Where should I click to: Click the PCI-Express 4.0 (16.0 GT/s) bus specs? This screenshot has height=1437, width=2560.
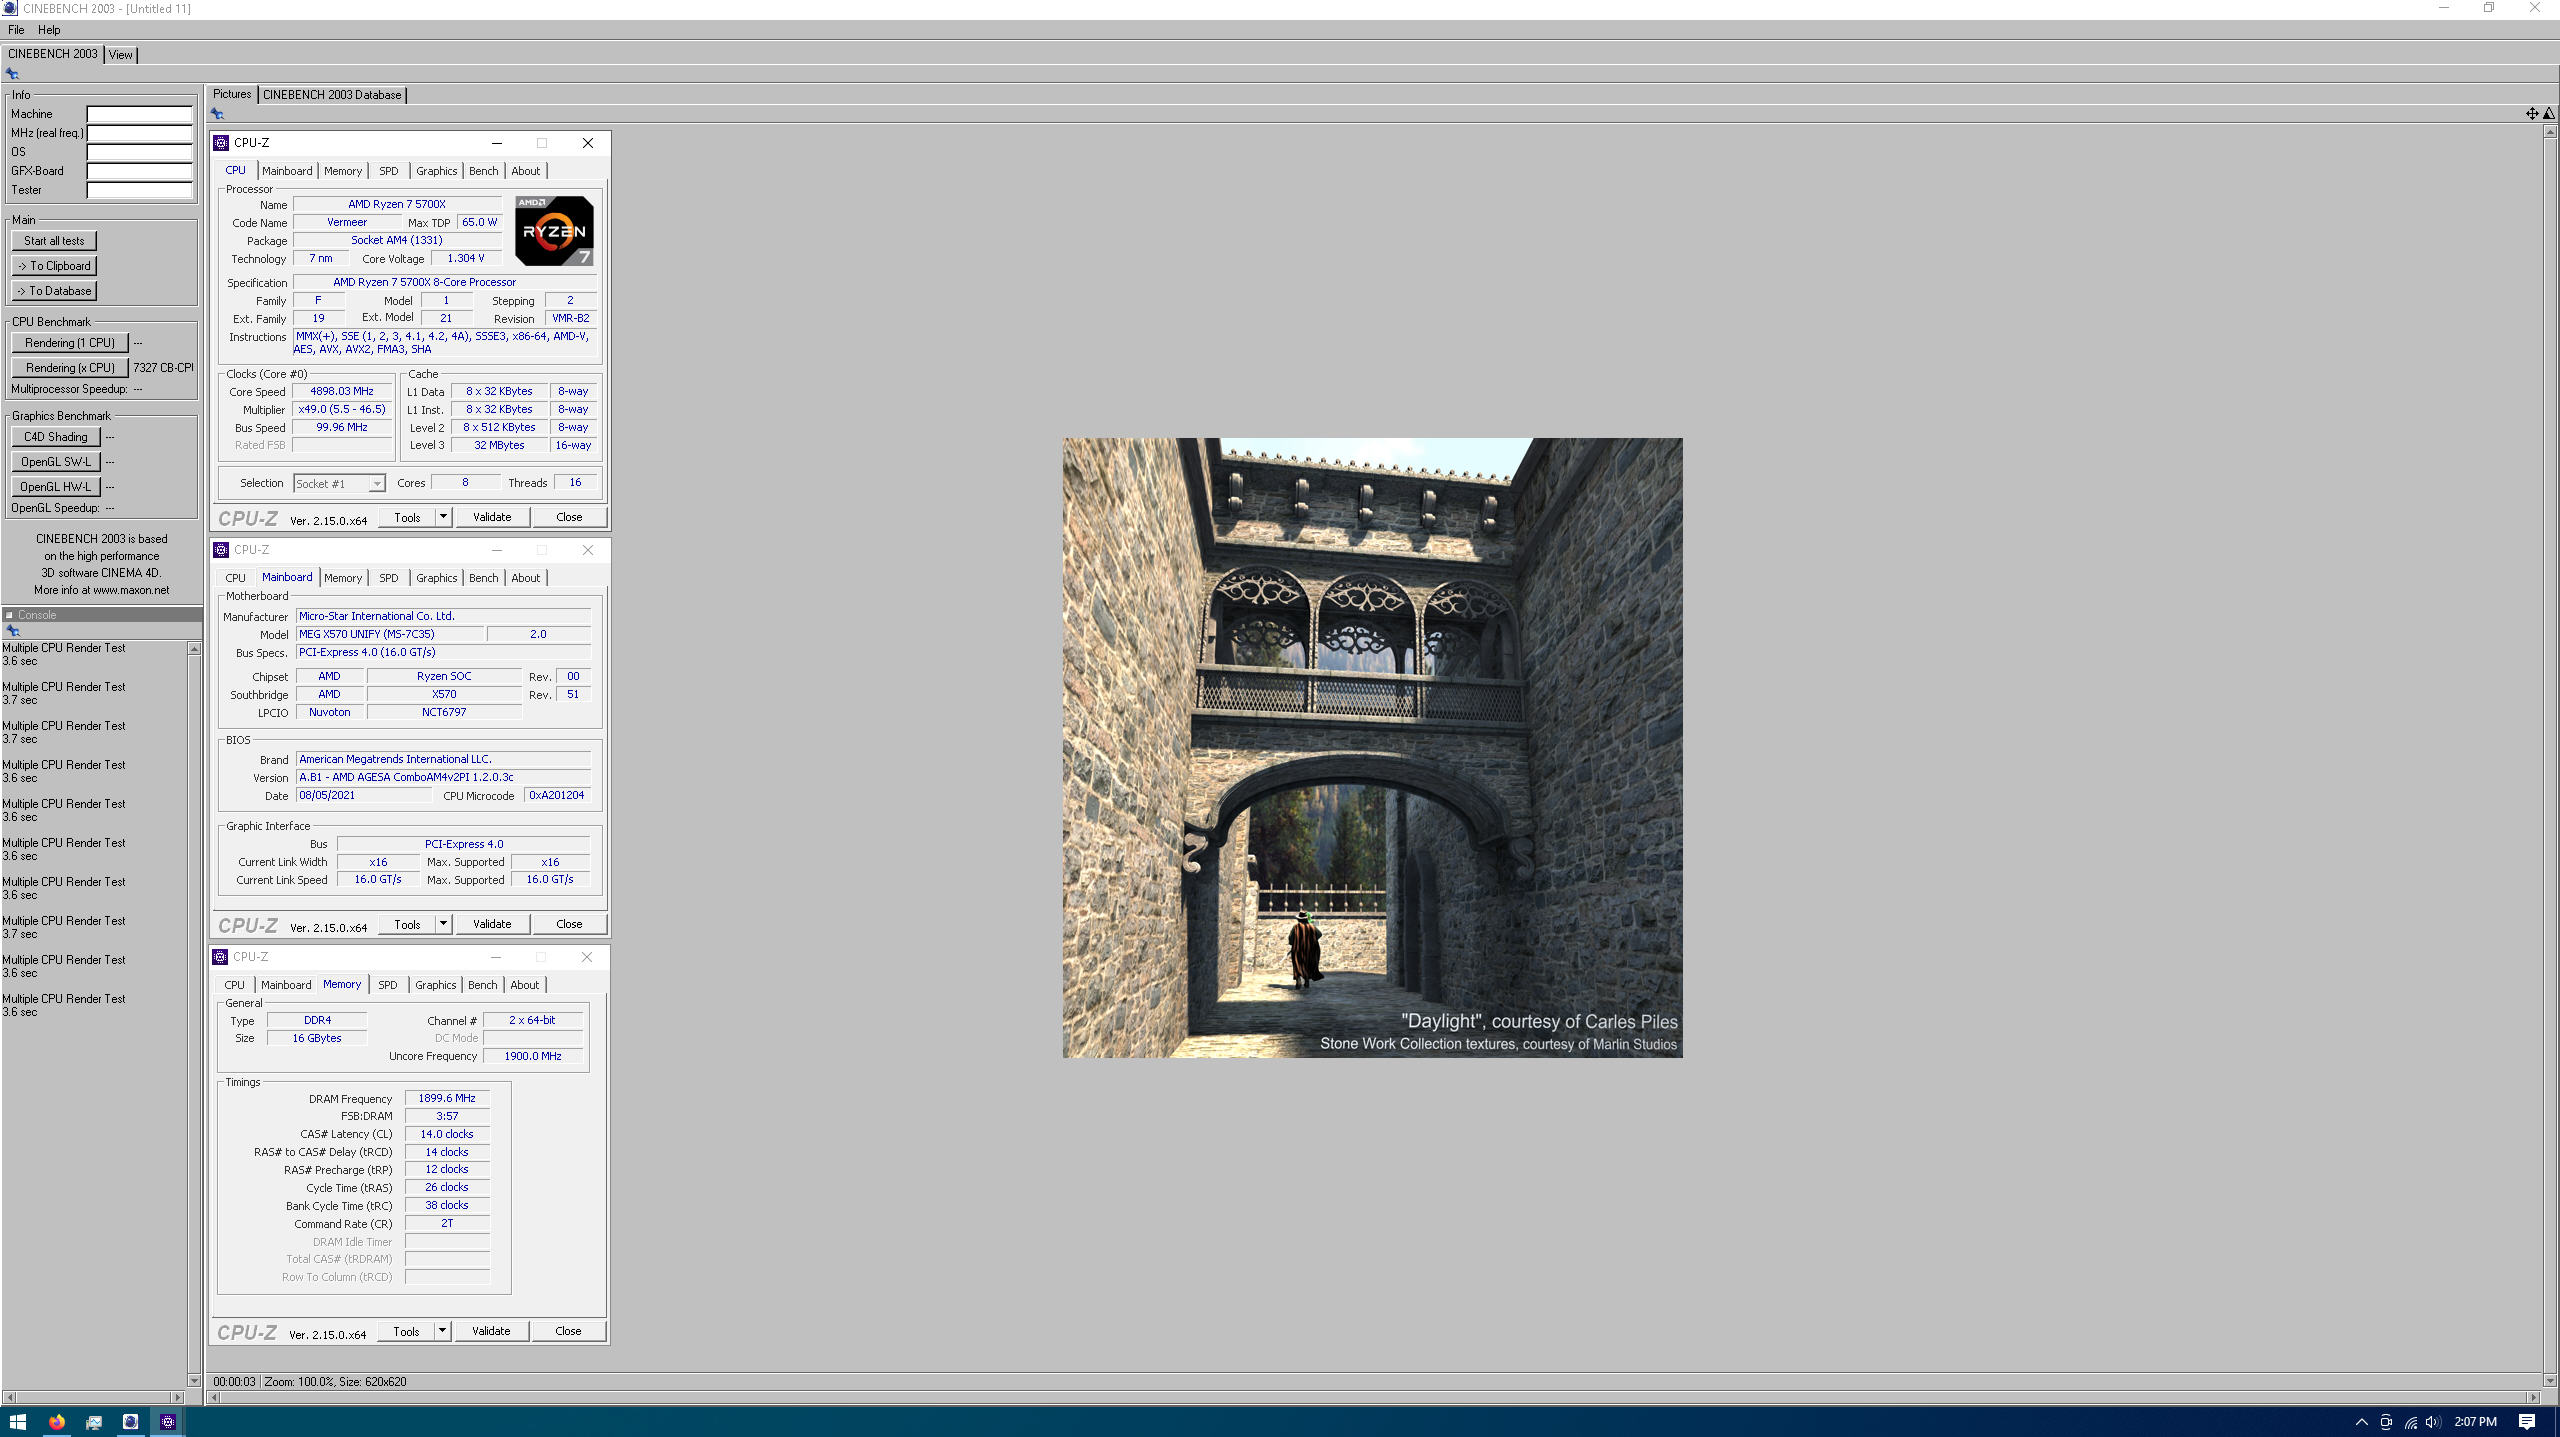[443, 652]
